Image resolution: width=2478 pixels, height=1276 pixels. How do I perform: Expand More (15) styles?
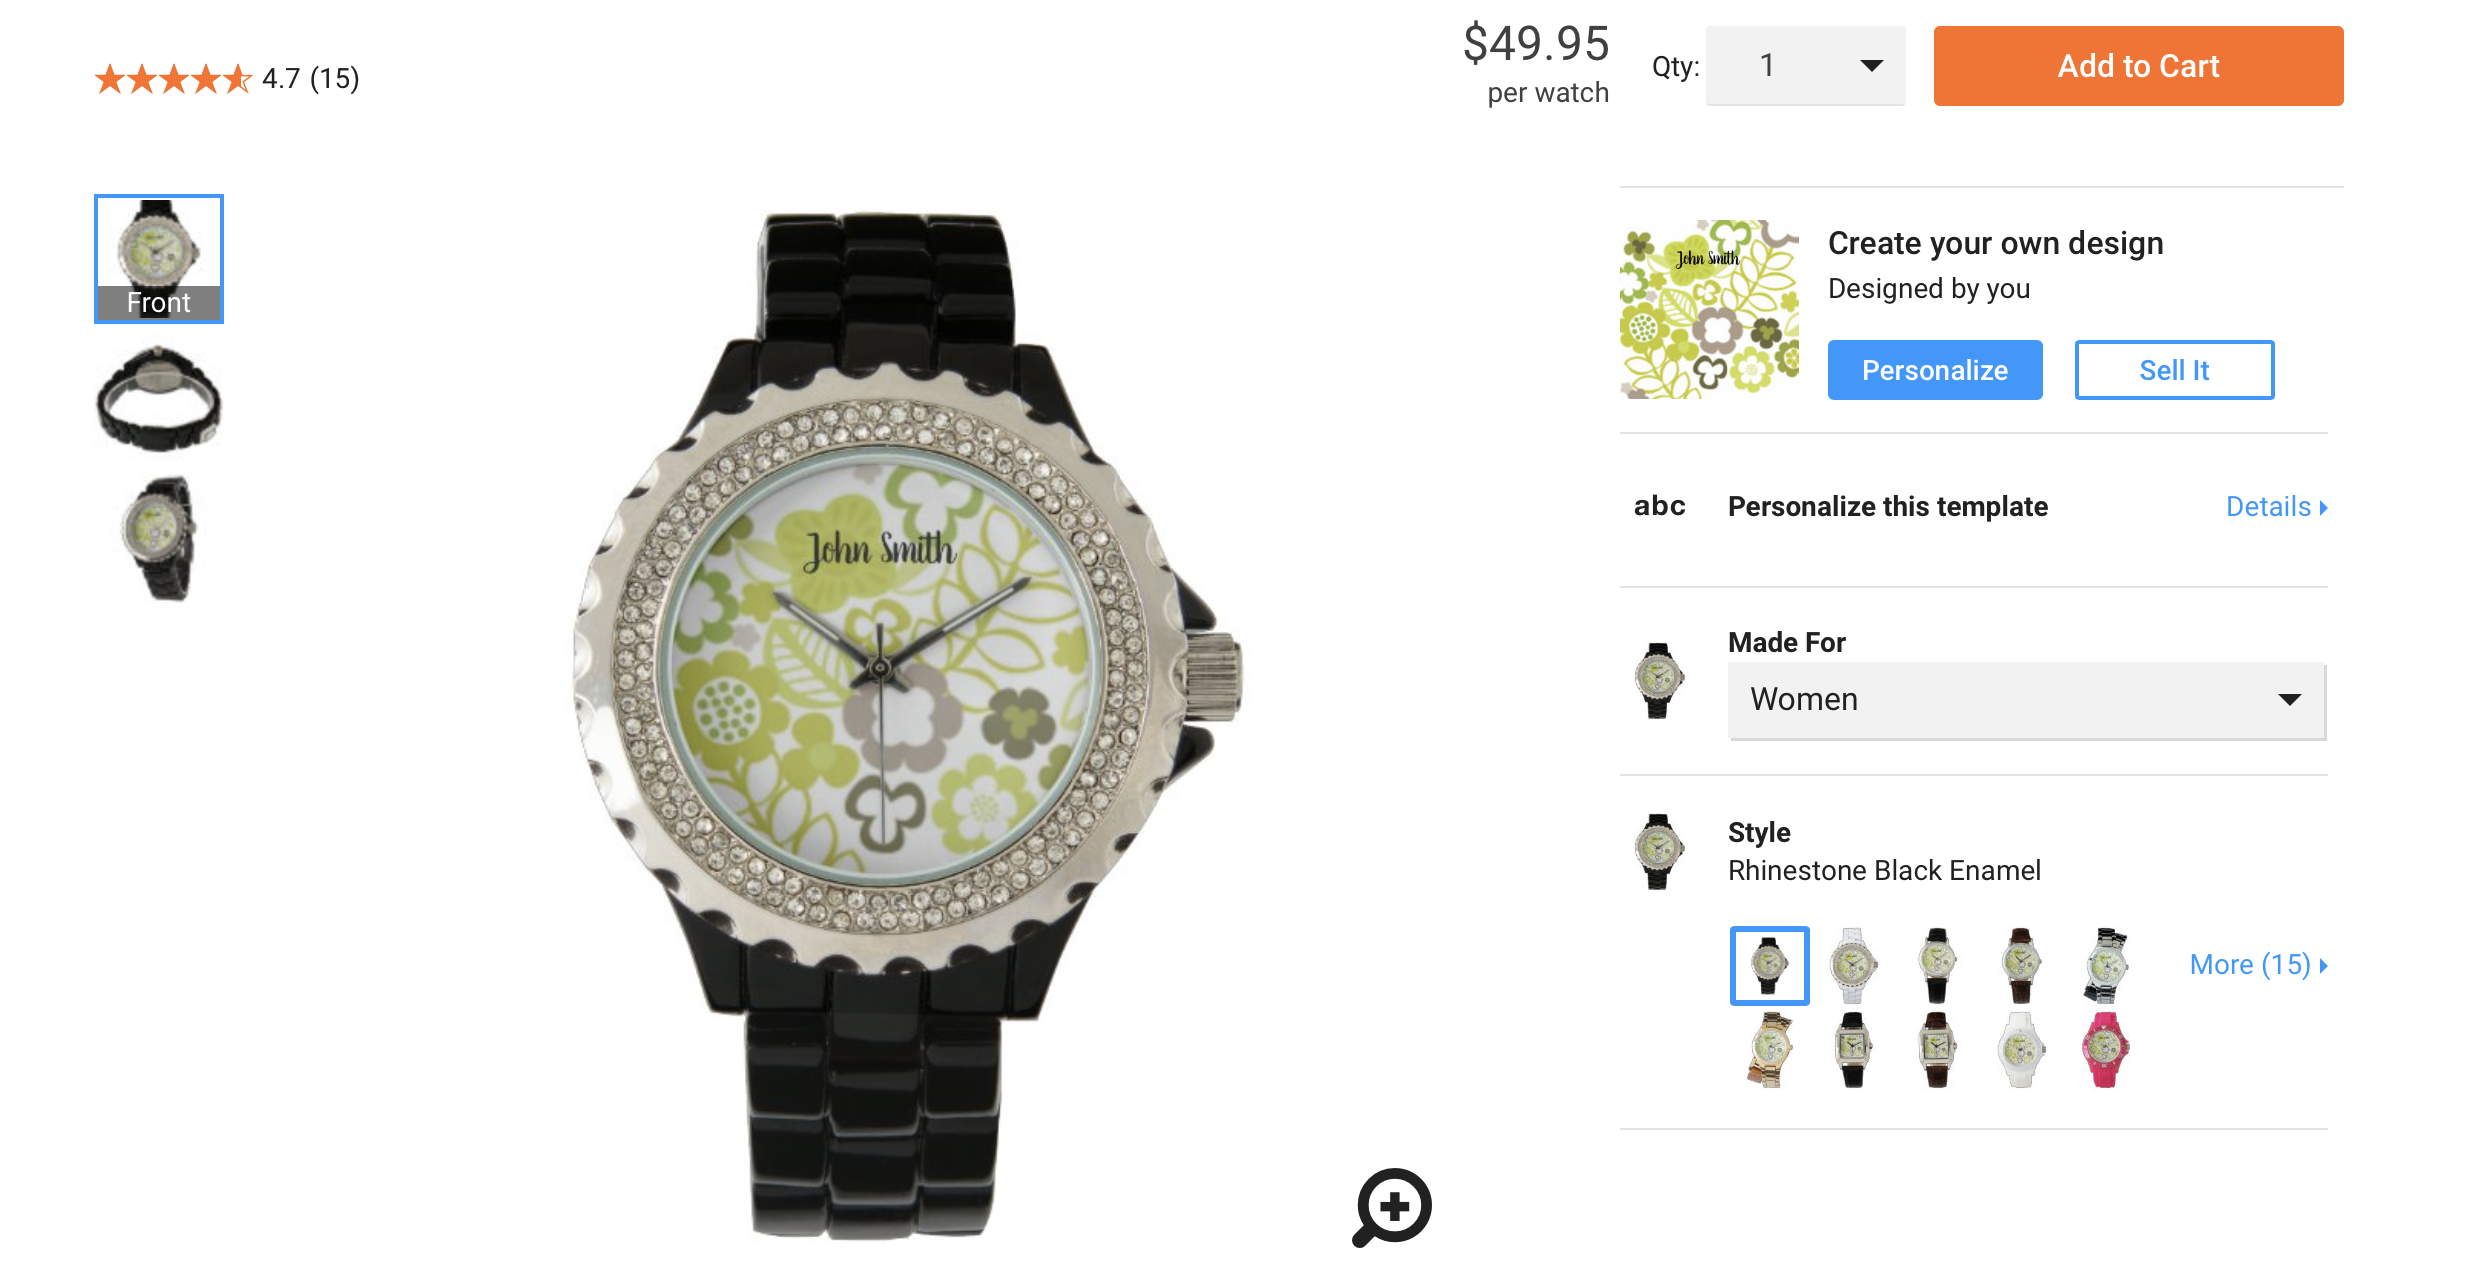tap(2259, 965)
